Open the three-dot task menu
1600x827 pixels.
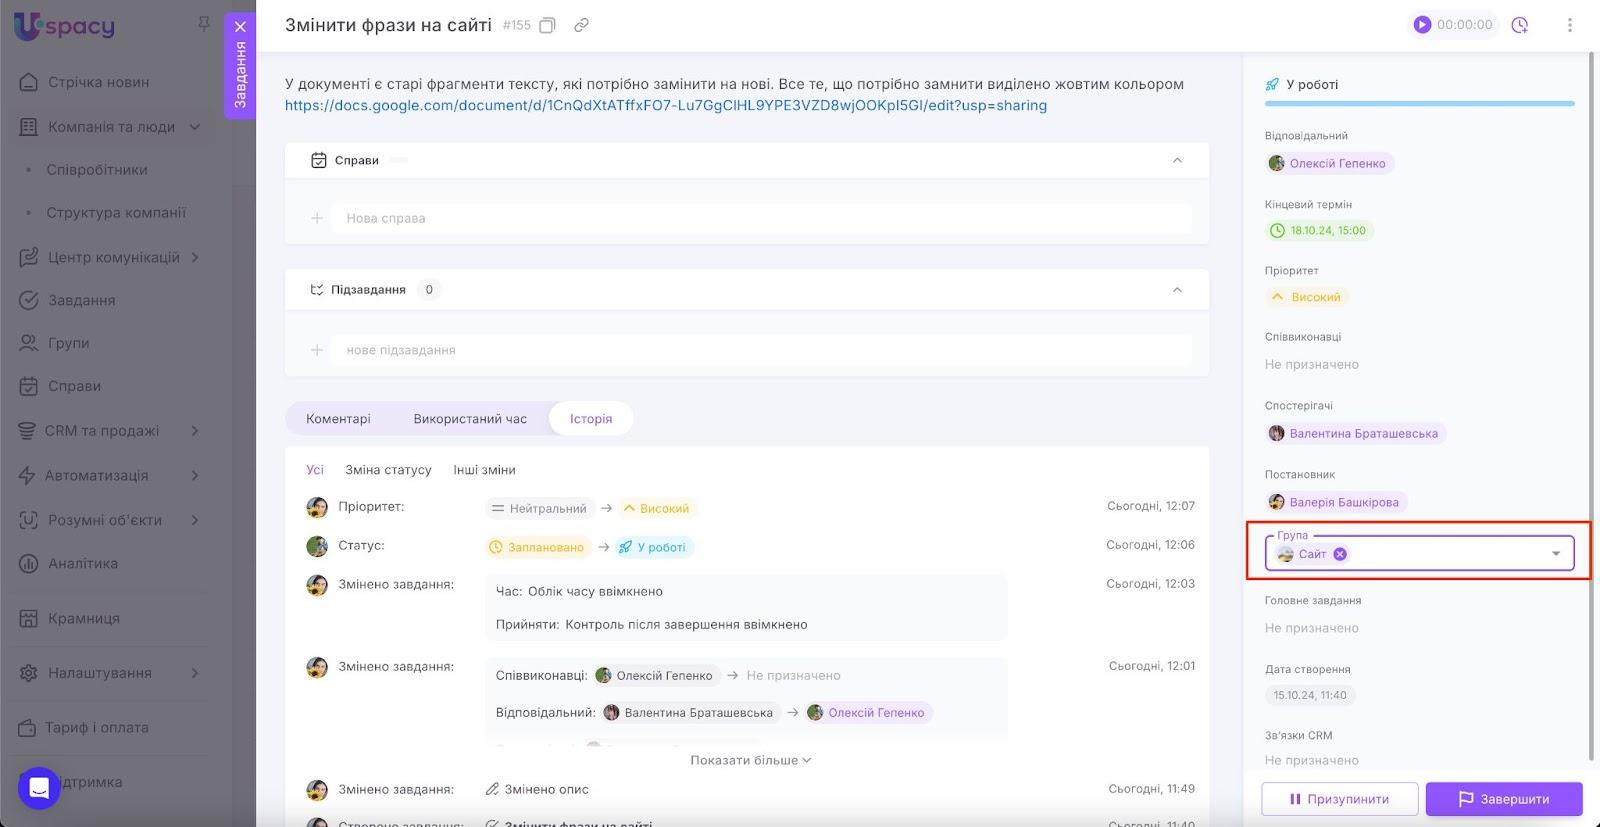(x=1570, y=25)
